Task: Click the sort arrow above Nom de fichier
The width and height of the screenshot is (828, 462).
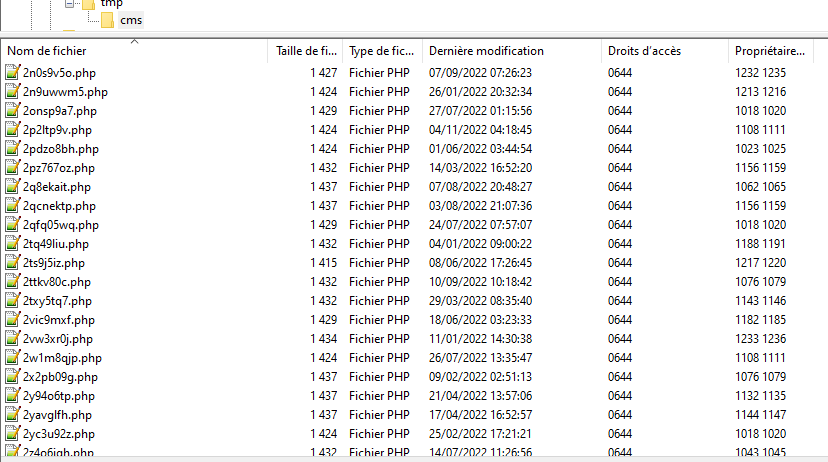Action: (x=135, y=41)
